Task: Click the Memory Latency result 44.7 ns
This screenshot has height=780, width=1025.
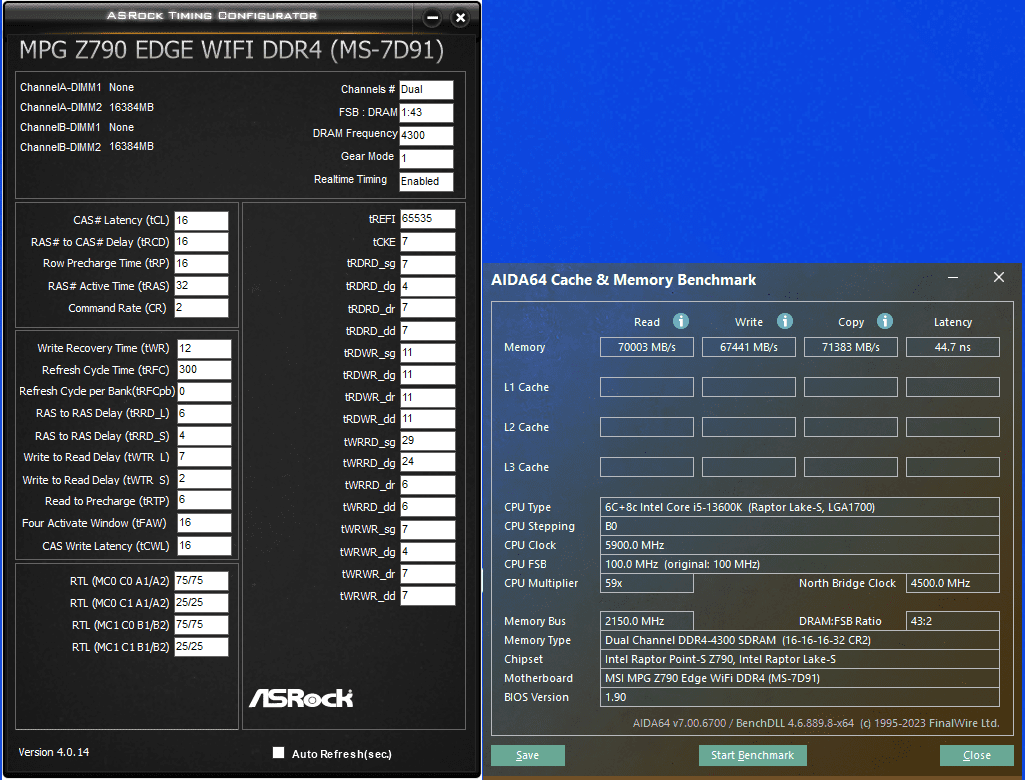Action: click(x=952, y=347)
